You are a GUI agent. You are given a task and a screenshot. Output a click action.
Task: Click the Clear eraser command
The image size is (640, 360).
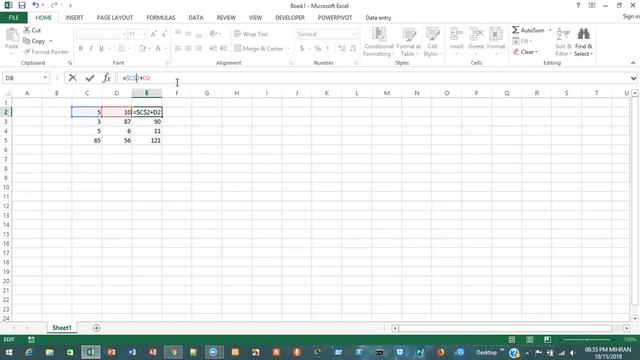[525, 52]
